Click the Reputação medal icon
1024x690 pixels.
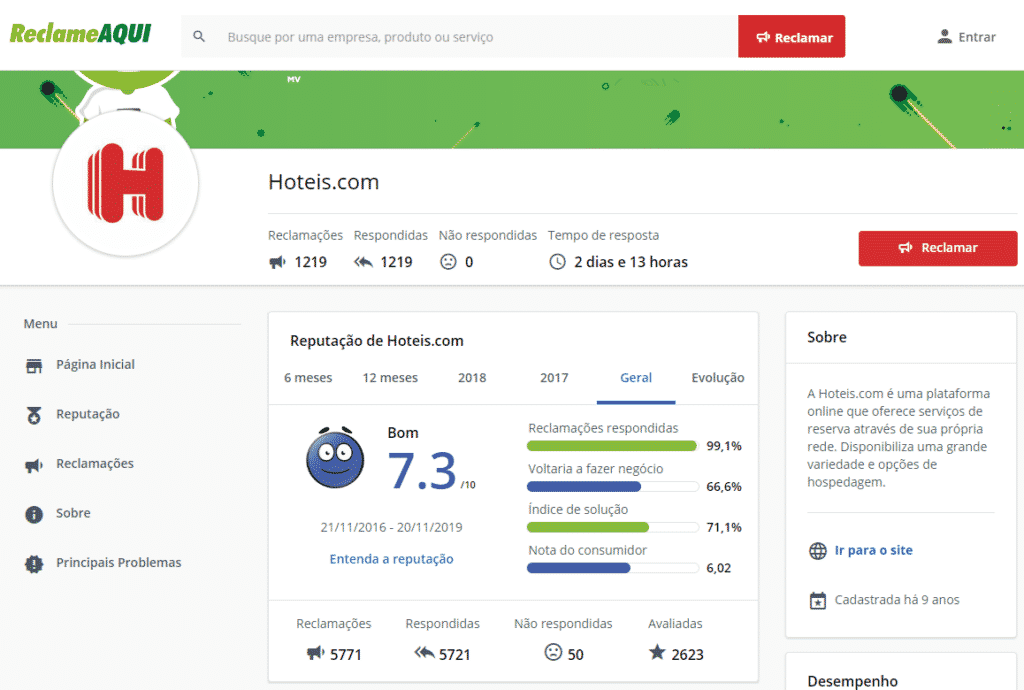(34, 415)
